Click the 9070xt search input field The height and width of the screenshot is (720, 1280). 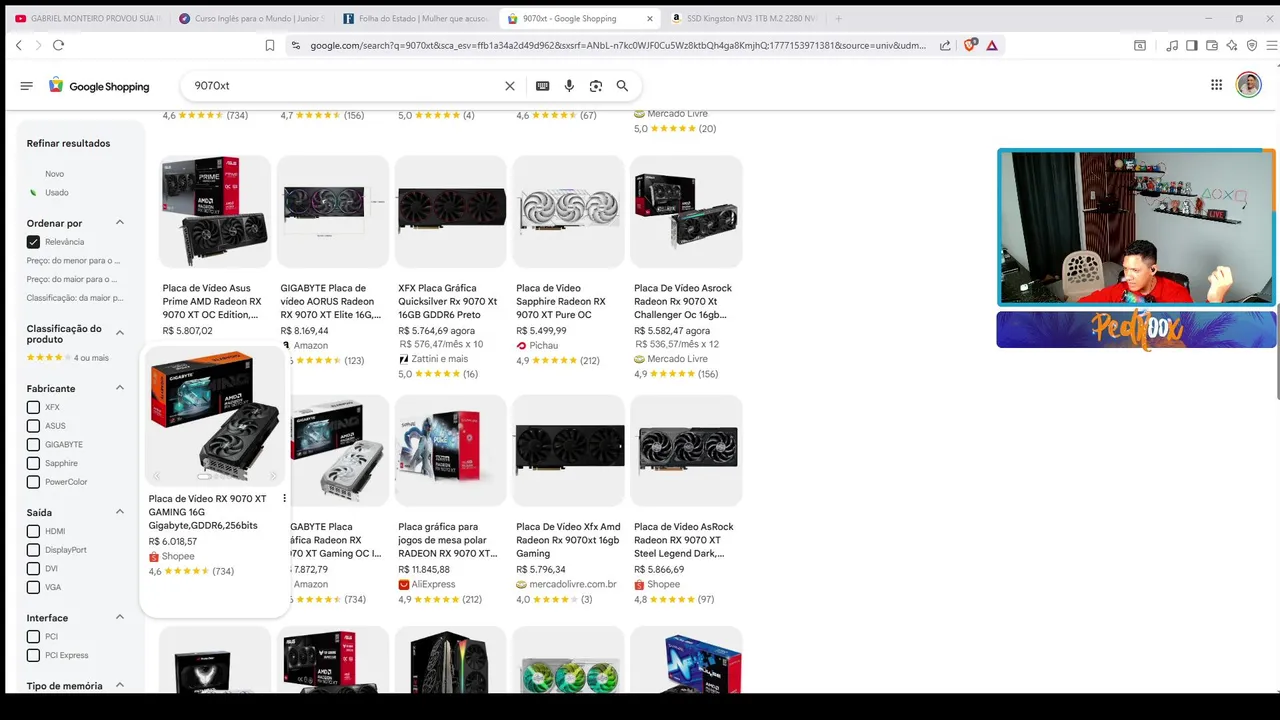click(345, 86)
